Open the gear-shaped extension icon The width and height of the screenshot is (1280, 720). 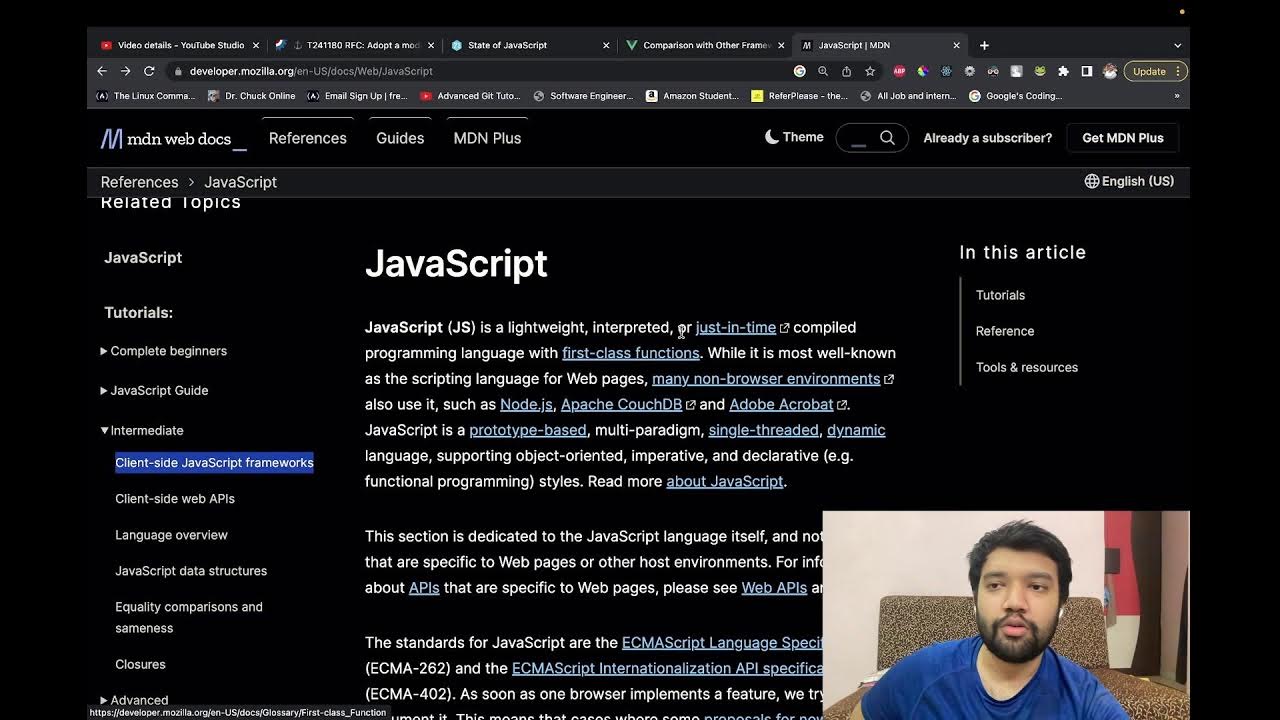coord(969,71)
